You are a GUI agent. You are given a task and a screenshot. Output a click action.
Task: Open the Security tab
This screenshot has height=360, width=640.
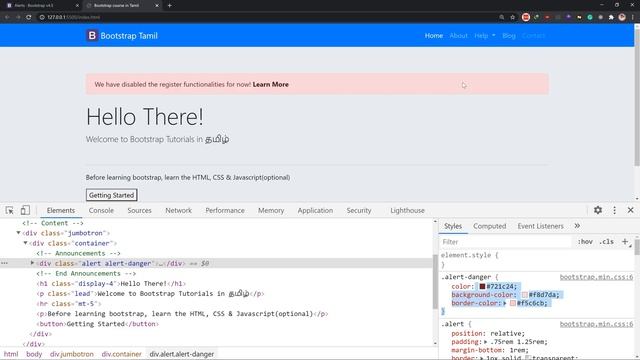[359, 210]
